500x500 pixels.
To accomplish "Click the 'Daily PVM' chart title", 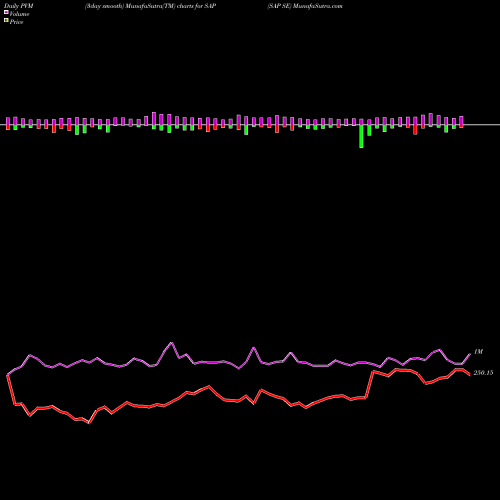I will point(19,6).
